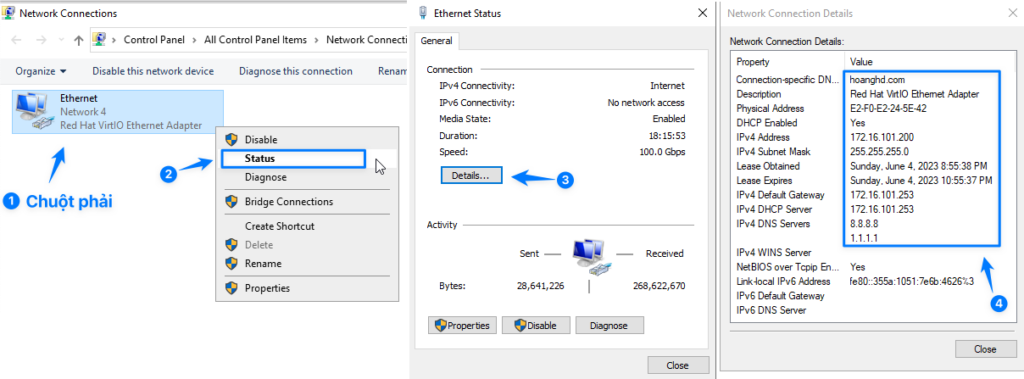Choose Create Shortcut in context menu

[x=307, y=226]
